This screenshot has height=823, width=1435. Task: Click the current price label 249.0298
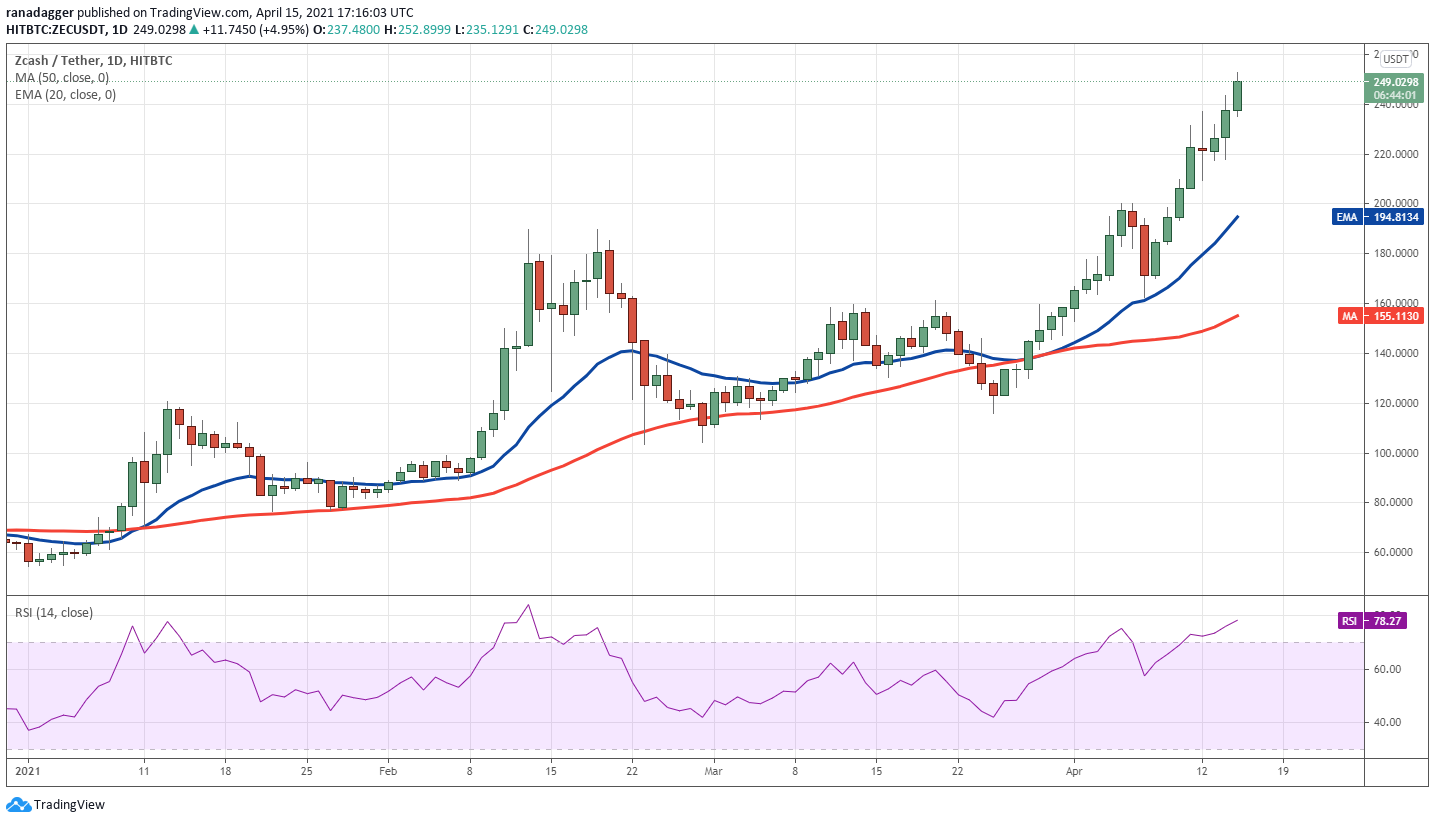pyautogui.click(x=1396, y=82)
